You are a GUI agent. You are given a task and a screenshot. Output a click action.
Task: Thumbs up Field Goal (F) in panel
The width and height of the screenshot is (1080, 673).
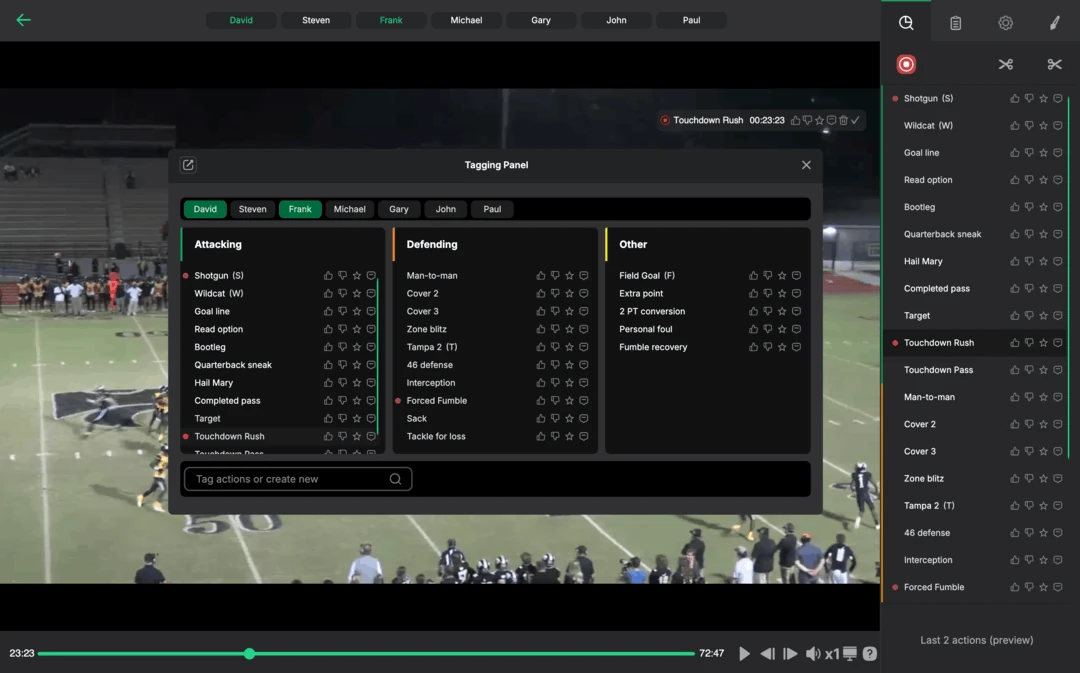pos(754,276)
